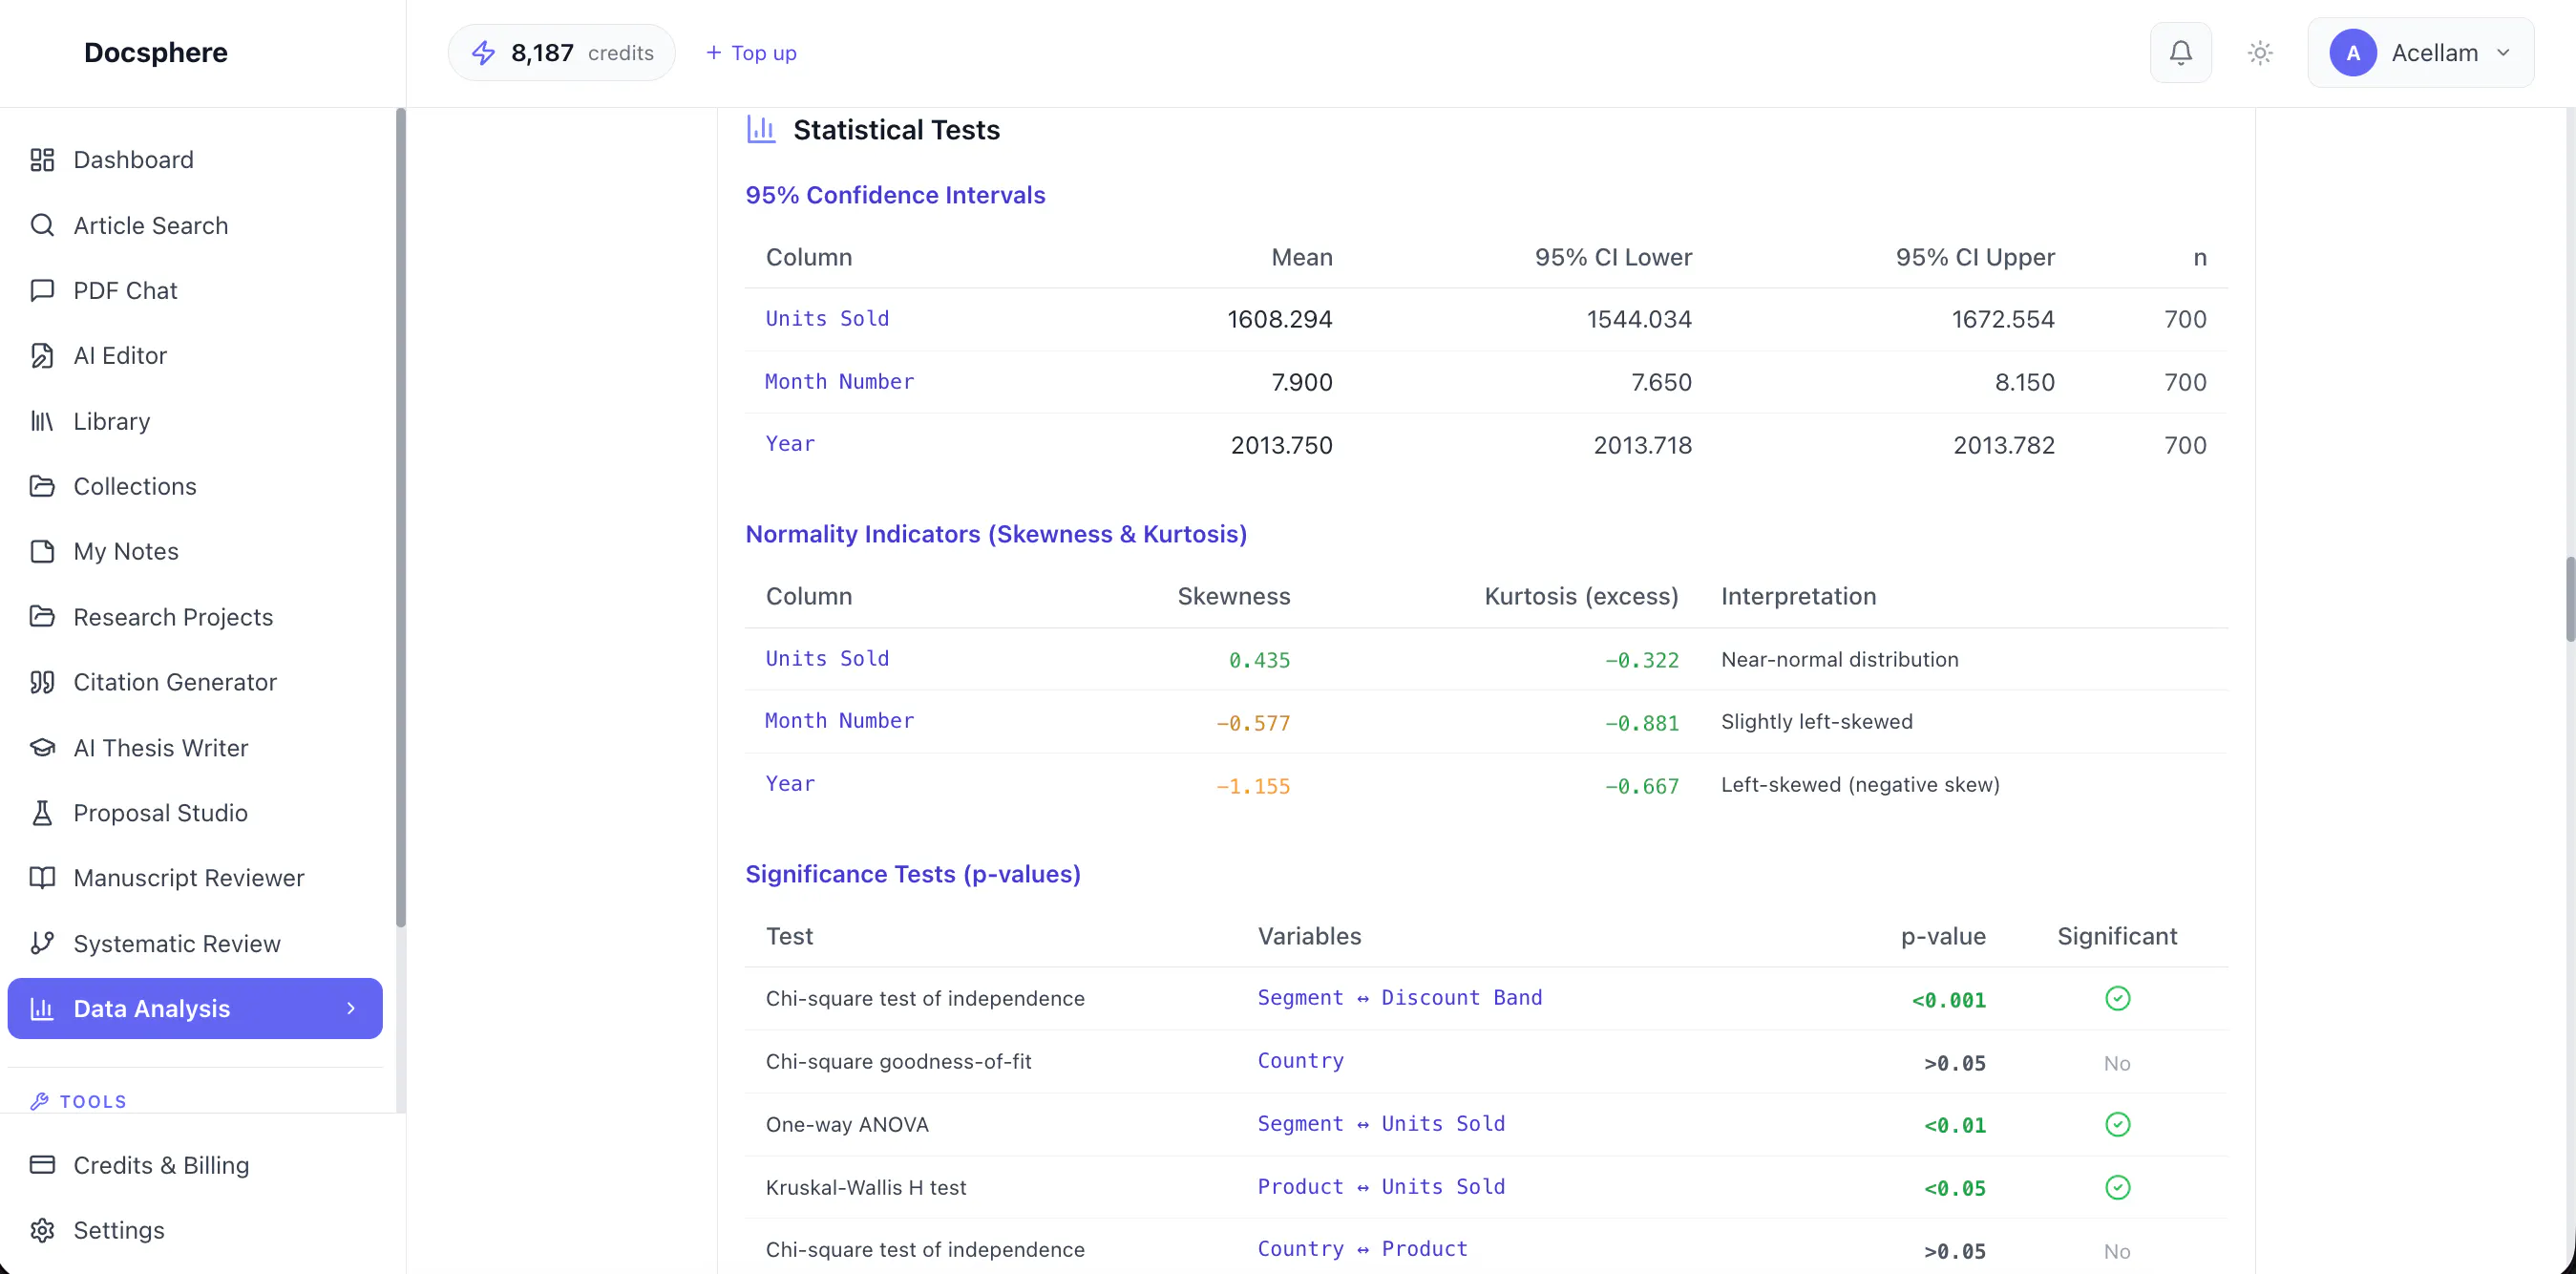Click the CI upper value 2013.782
This screenshot has width=2576, height=1274.
point(2004,445)
